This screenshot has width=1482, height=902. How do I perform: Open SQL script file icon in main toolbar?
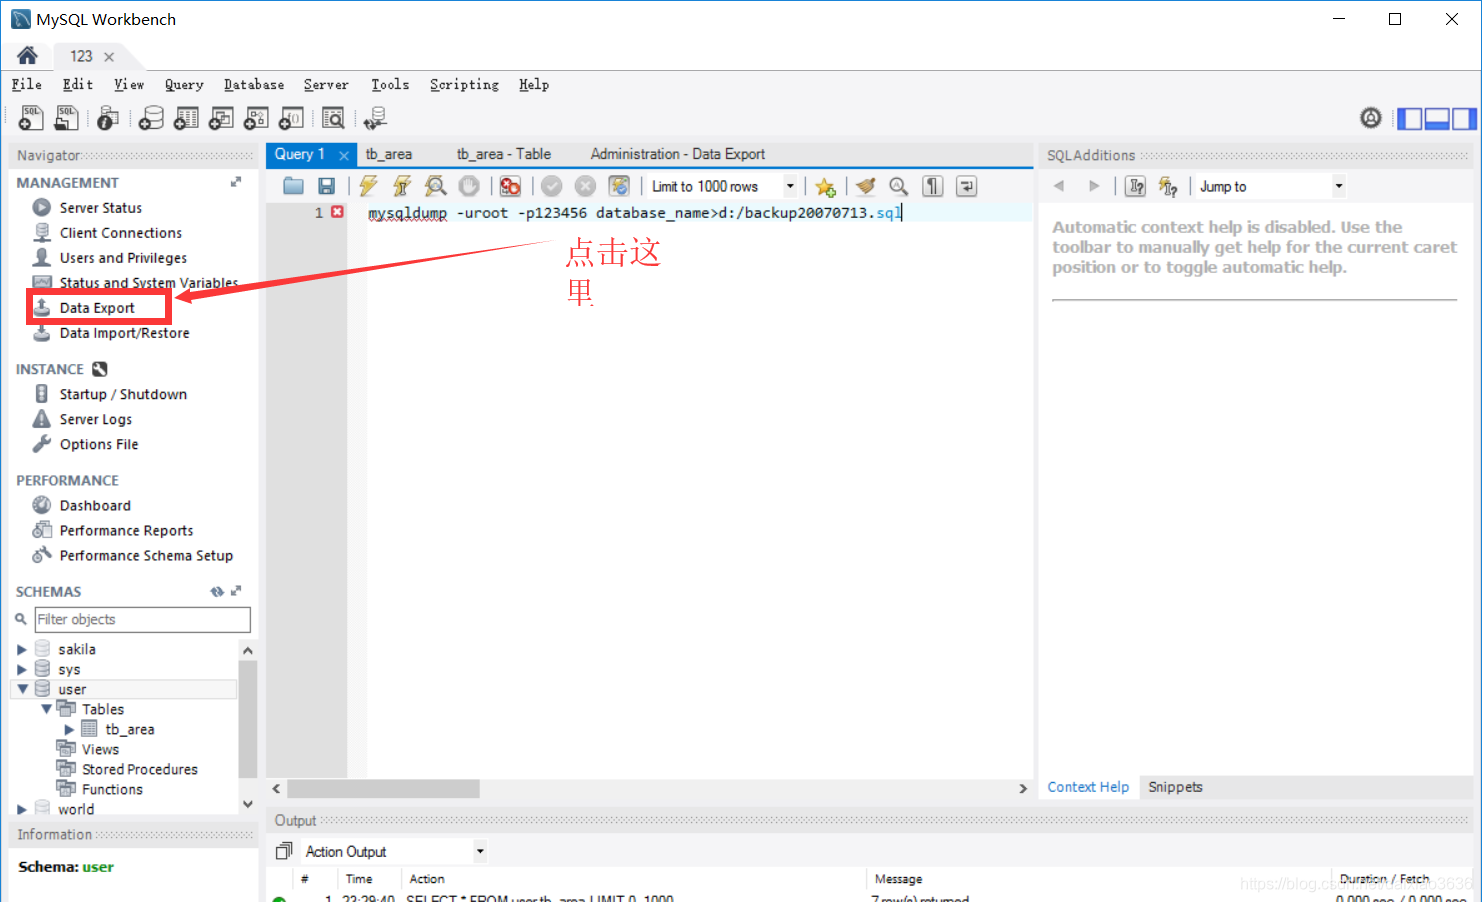click(x=66, y=119)
